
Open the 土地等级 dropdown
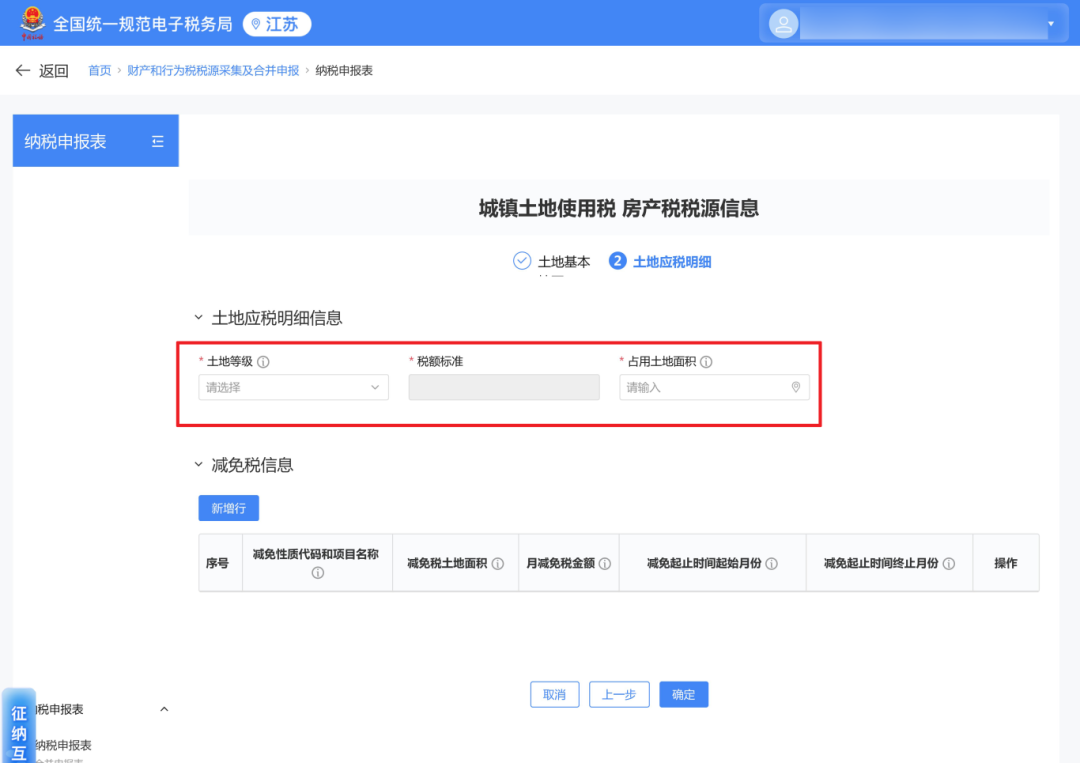293,388
